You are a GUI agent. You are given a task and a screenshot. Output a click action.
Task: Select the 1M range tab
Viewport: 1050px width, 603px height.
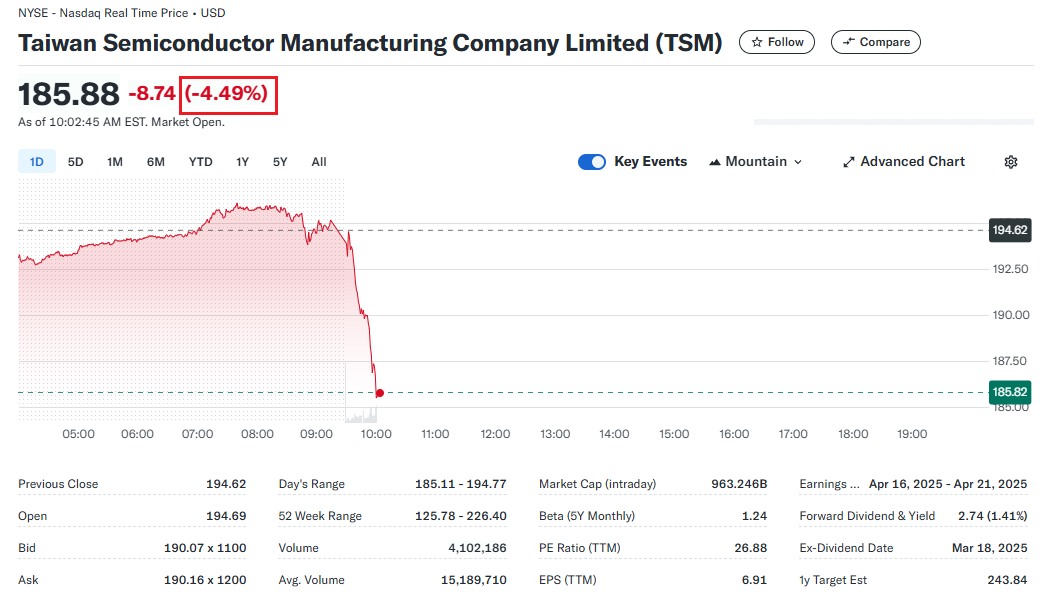pyautogui.click(x=115, y=162)
